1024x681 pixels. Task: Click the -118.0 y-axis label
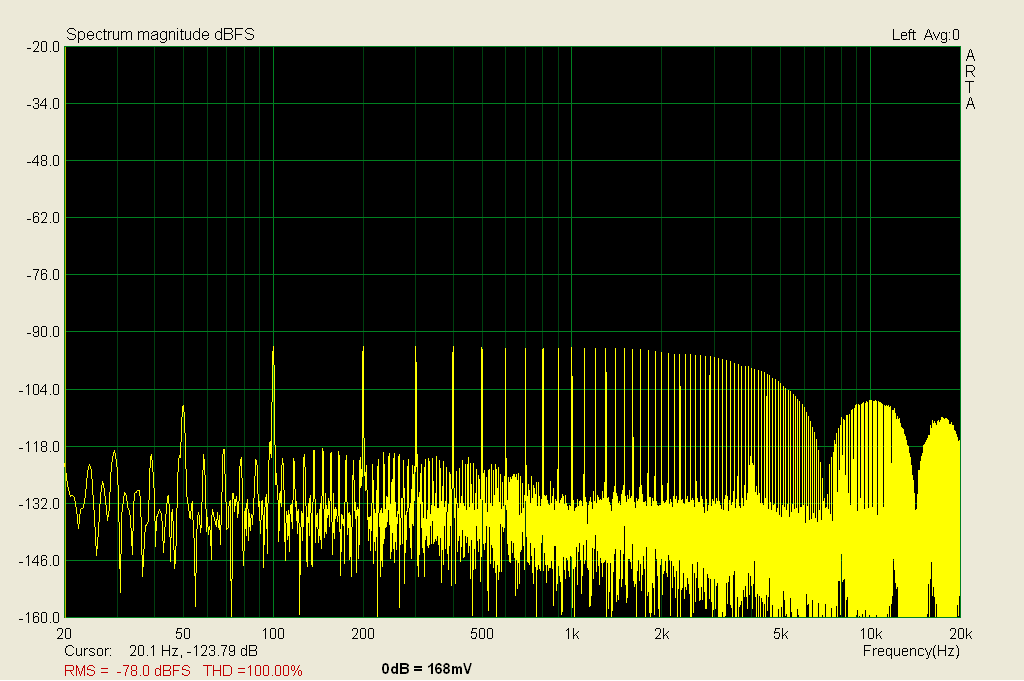click(x=40, y=447)
